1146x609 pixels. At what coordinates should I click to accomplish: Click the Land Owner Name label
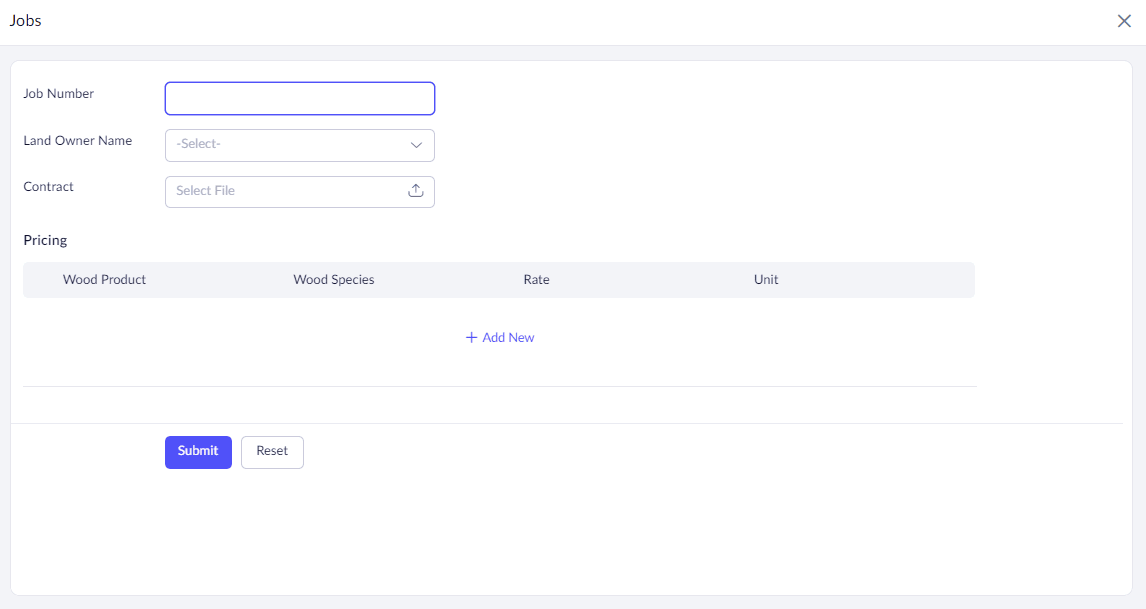point(77,141)
